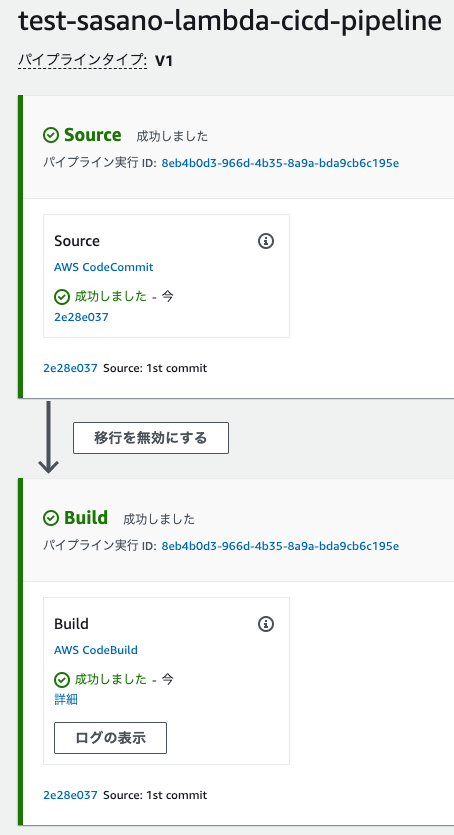Click the Source stage heading
The height and width of the screenshot is (835, 454).
pos(93,135)
